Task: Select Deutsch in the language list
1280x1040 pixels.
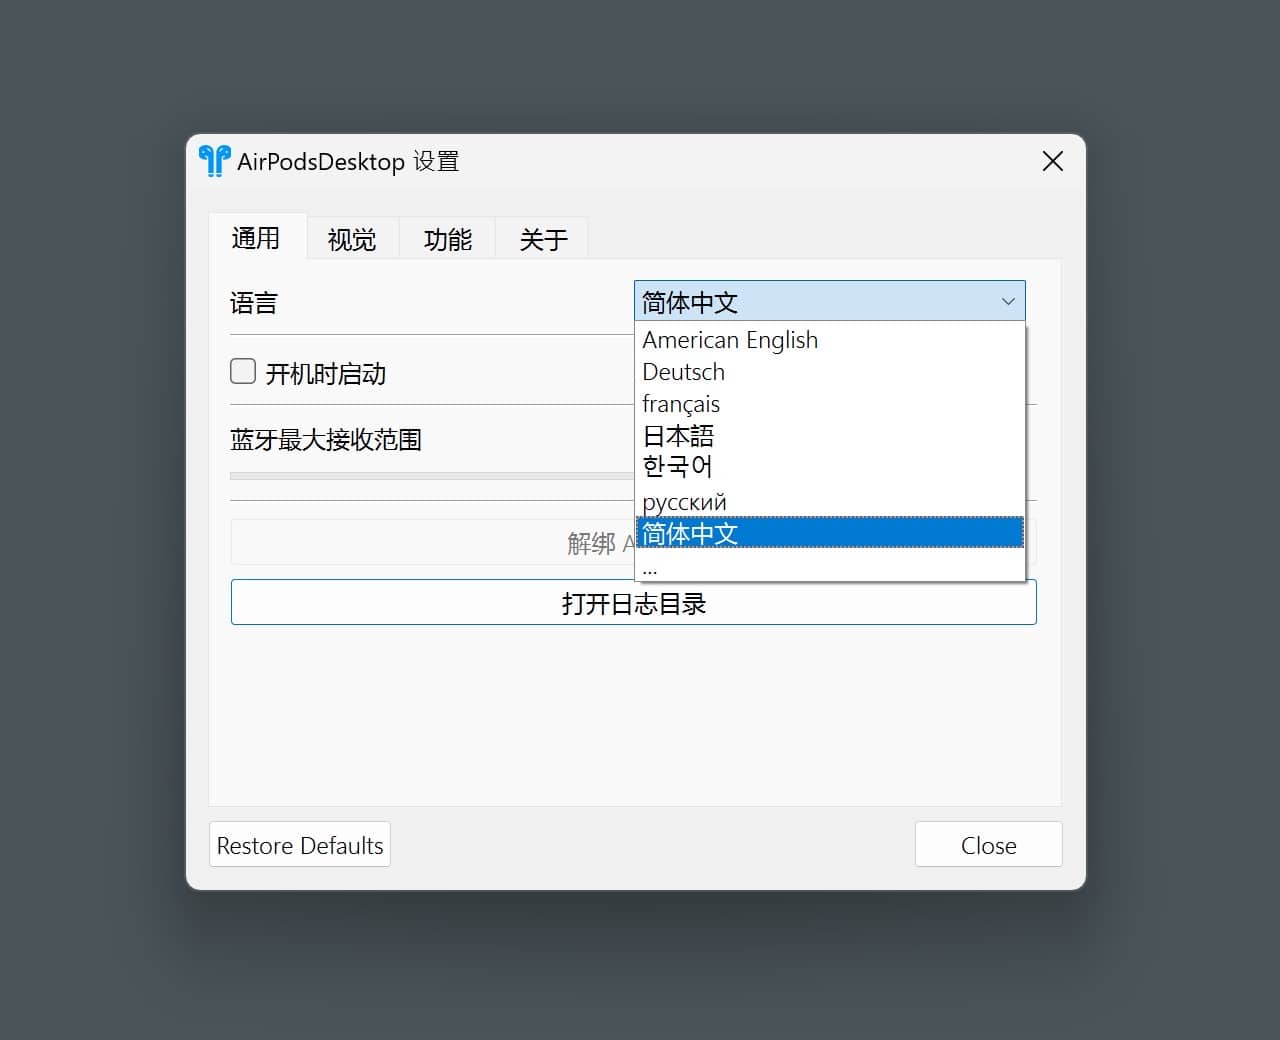Action: coord(830,372)
